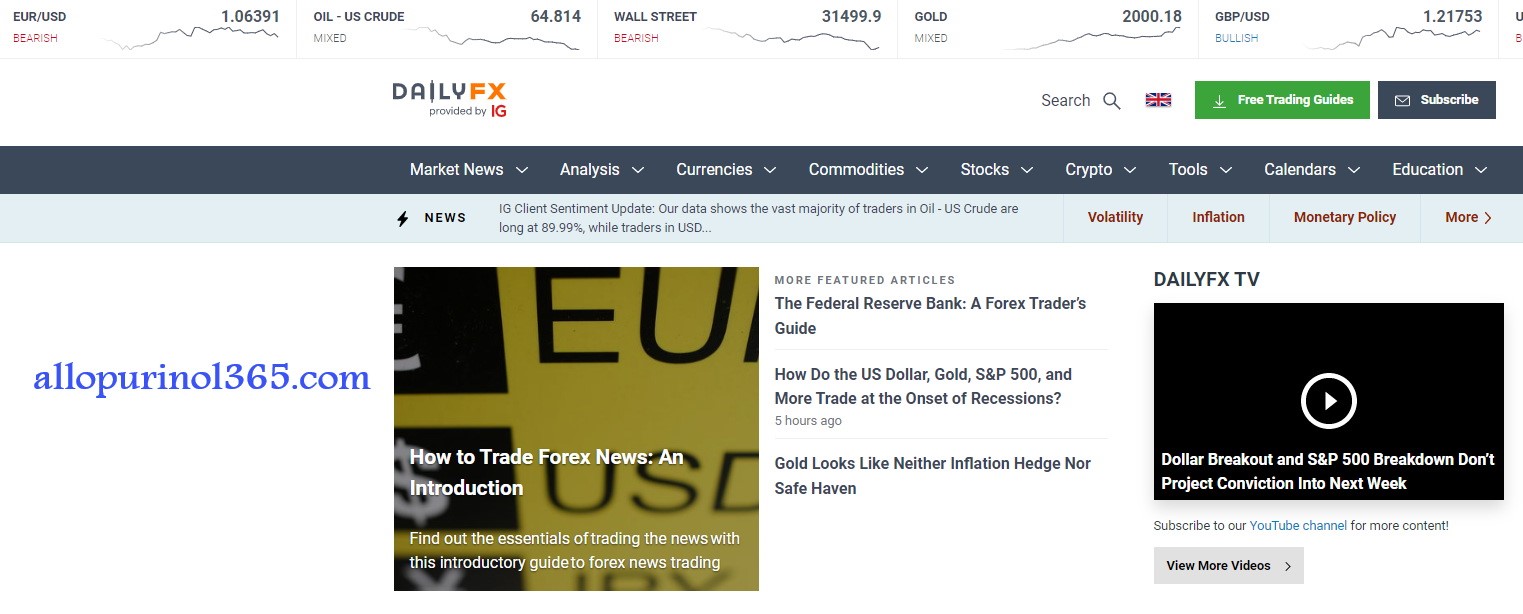1523x614 pixels.
Task: Open the Market News menu
Action: 457,170
